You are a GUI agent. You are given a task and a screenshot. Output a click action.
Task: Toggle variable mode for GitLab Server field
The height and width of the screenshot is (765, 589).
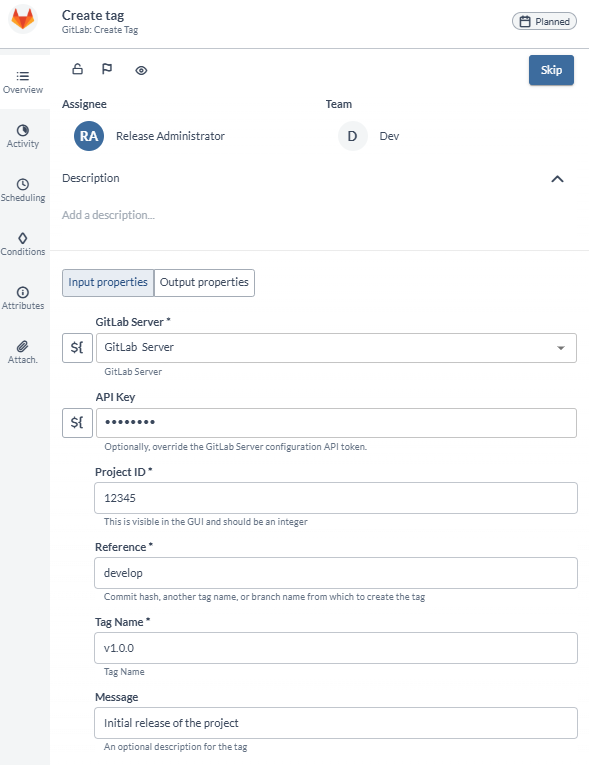coord(77,348)
